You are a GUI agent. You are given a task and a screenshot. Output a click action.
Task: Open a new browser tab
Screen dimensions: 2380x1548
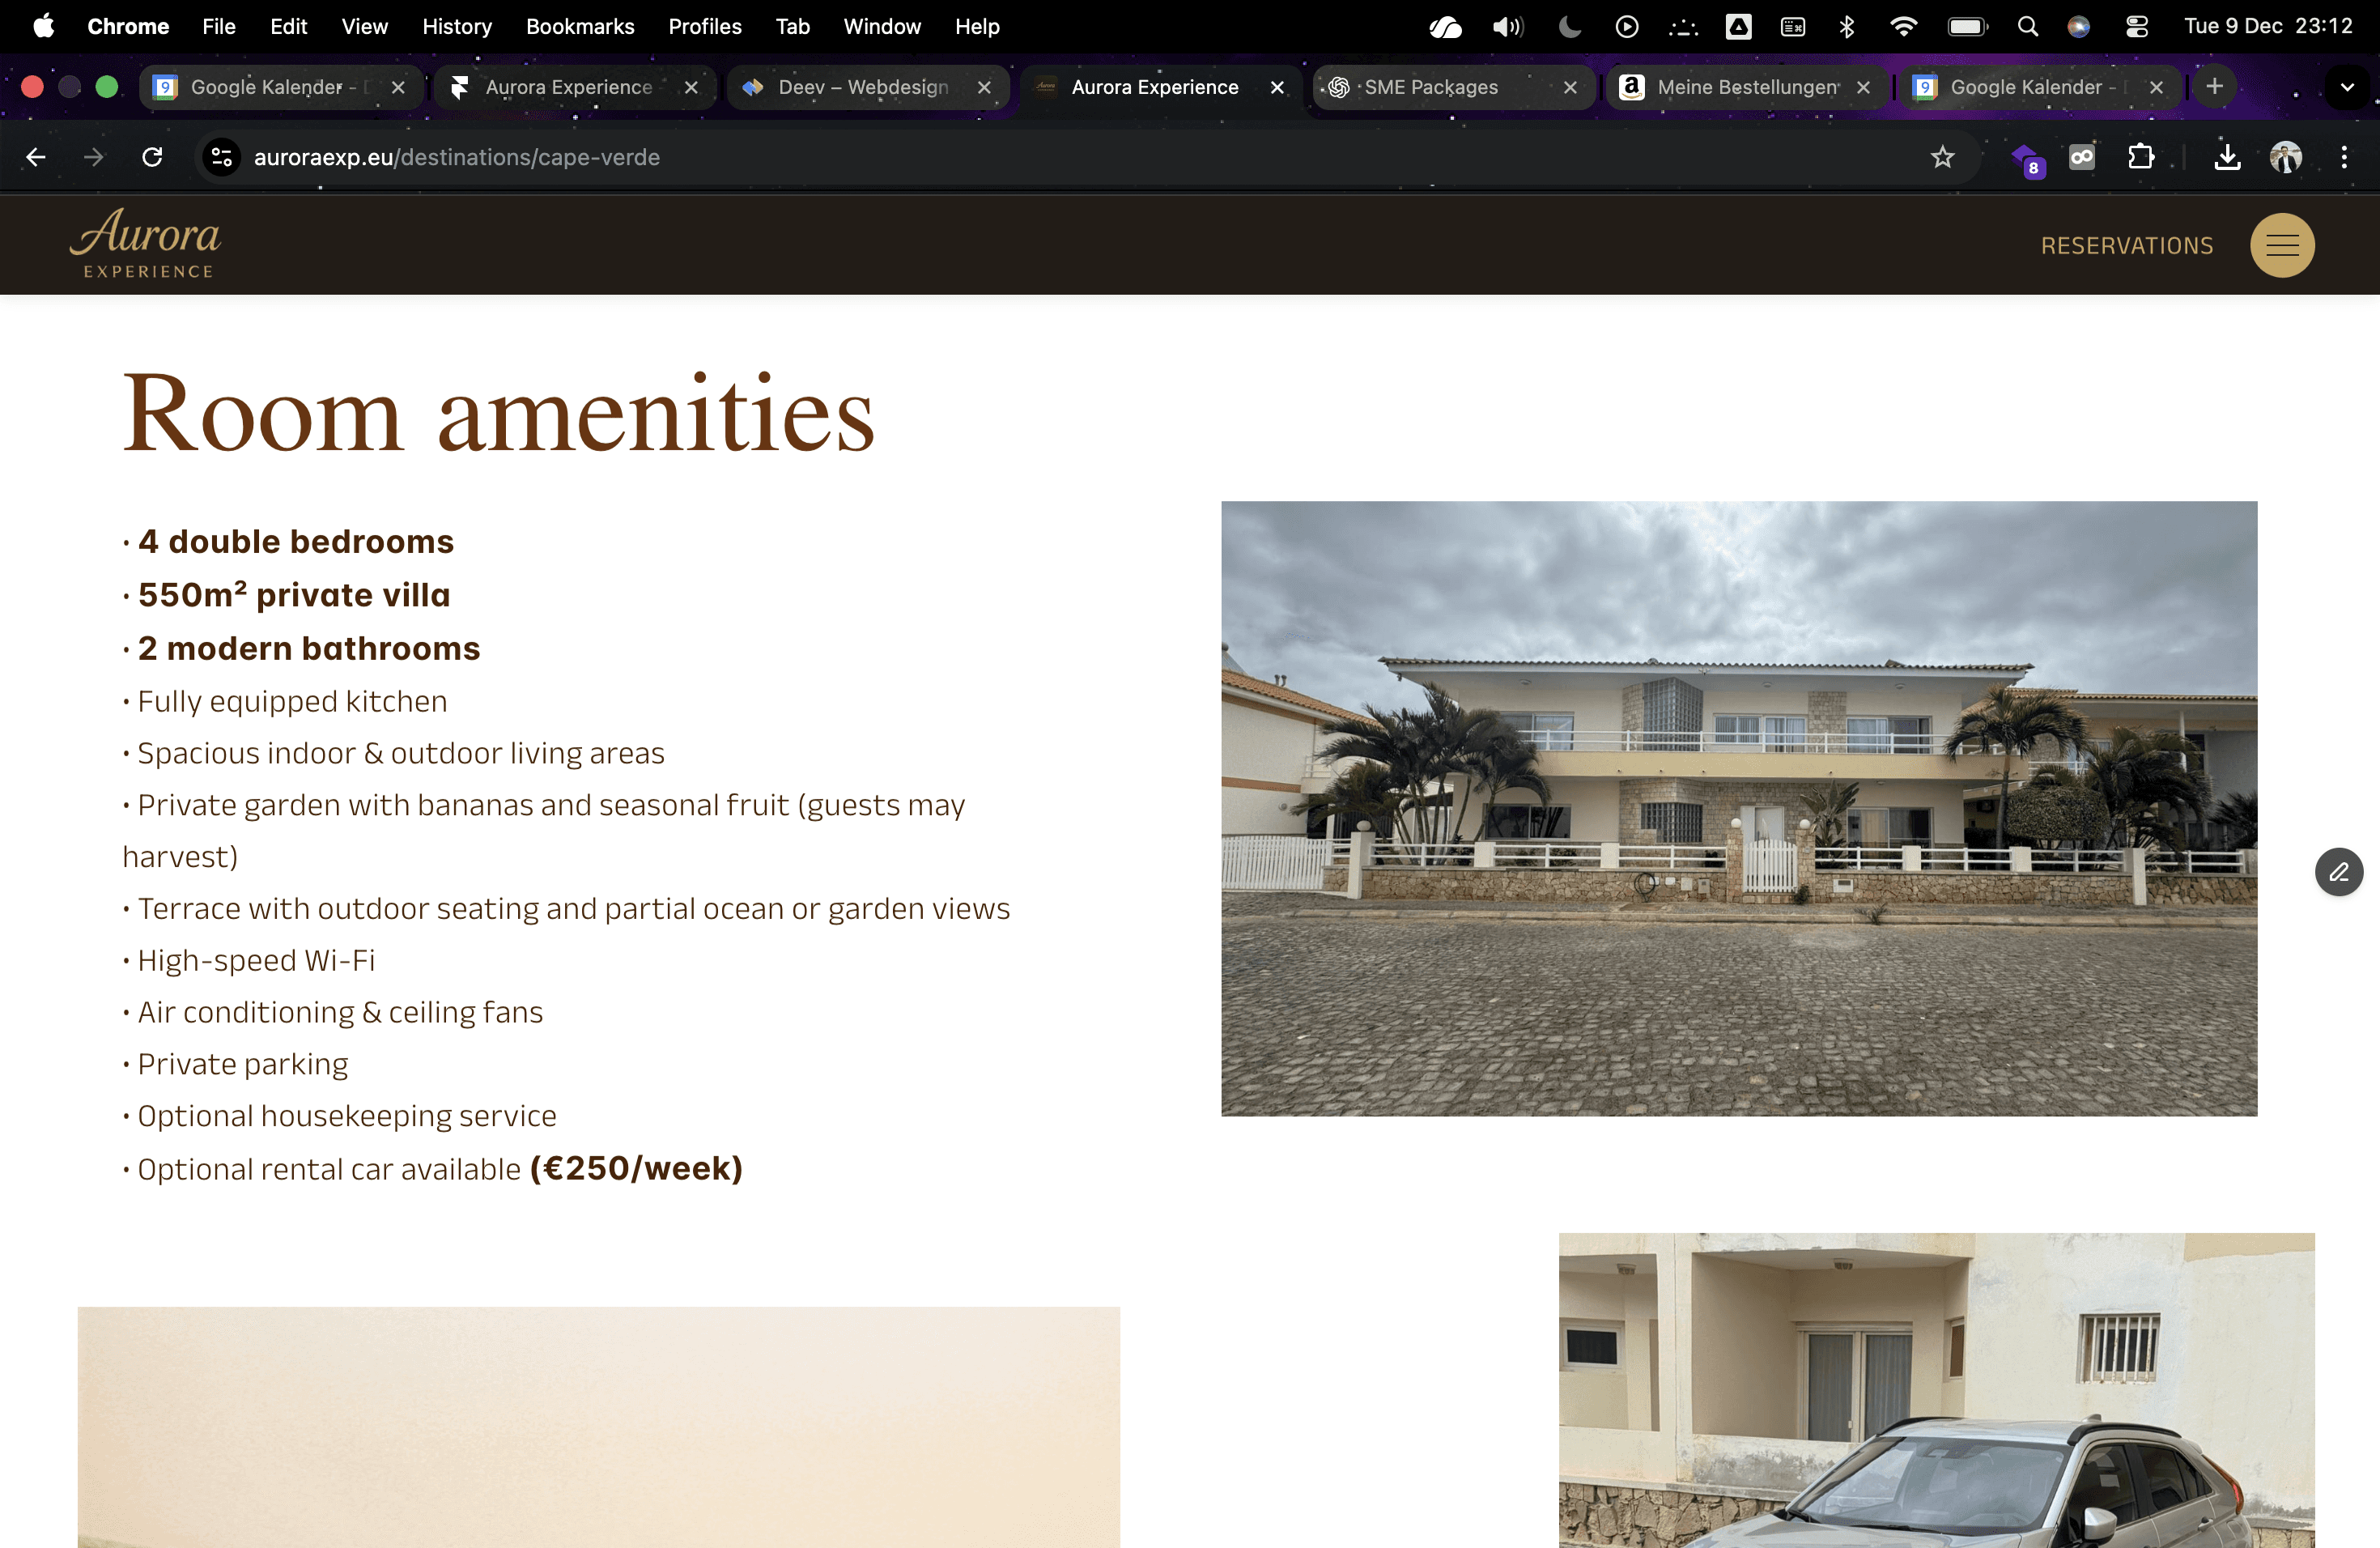2214,87
